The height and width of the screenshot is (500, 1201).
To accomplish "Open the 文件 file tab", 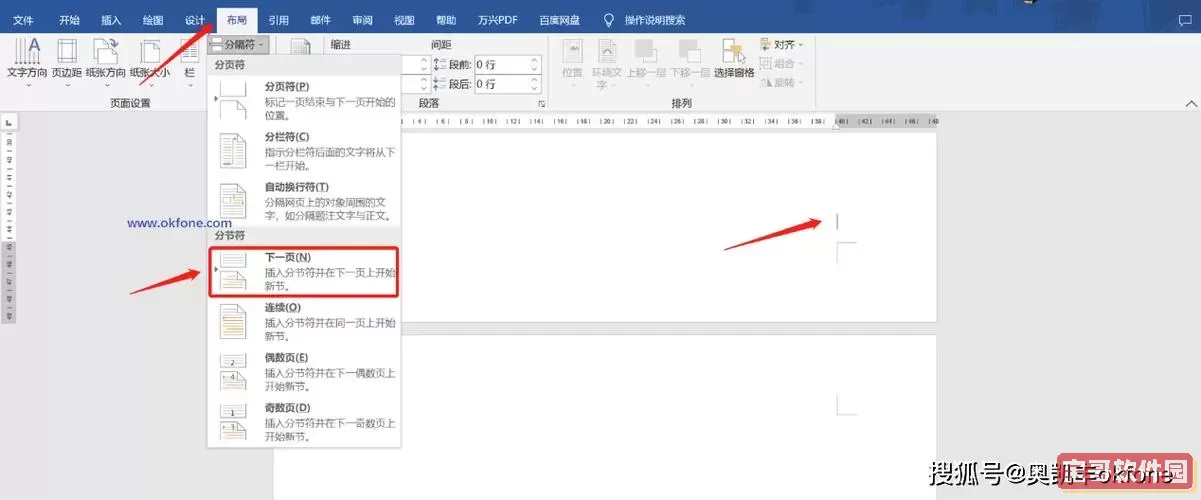I will click(23, 20).
